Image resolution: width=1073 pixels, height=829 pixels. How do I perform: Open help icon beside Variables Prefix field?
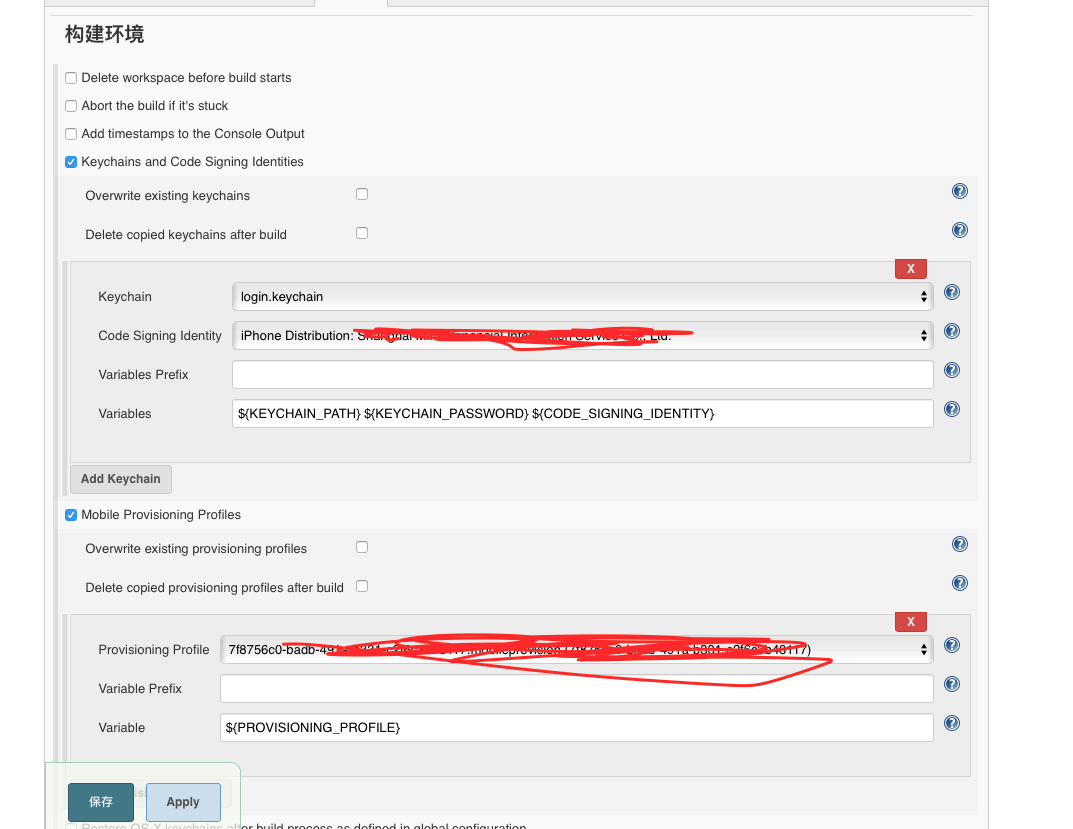point(951,370)
